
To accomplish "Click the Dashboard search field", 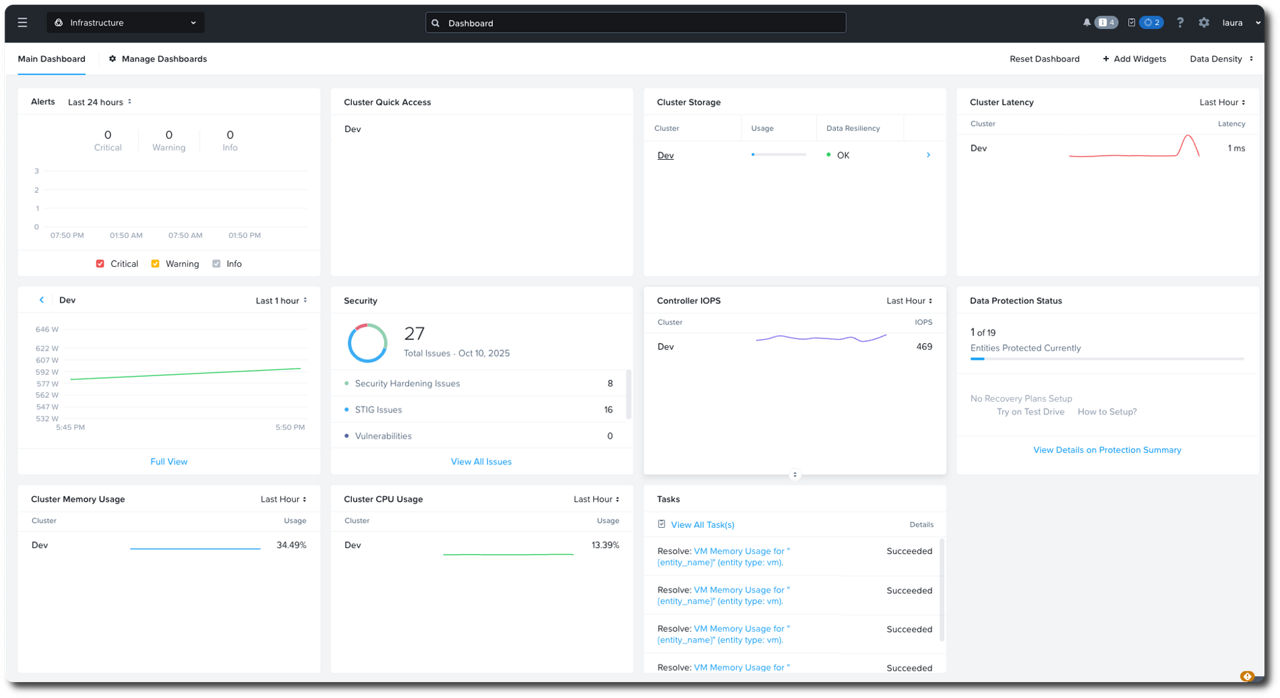I will [635, 22].
